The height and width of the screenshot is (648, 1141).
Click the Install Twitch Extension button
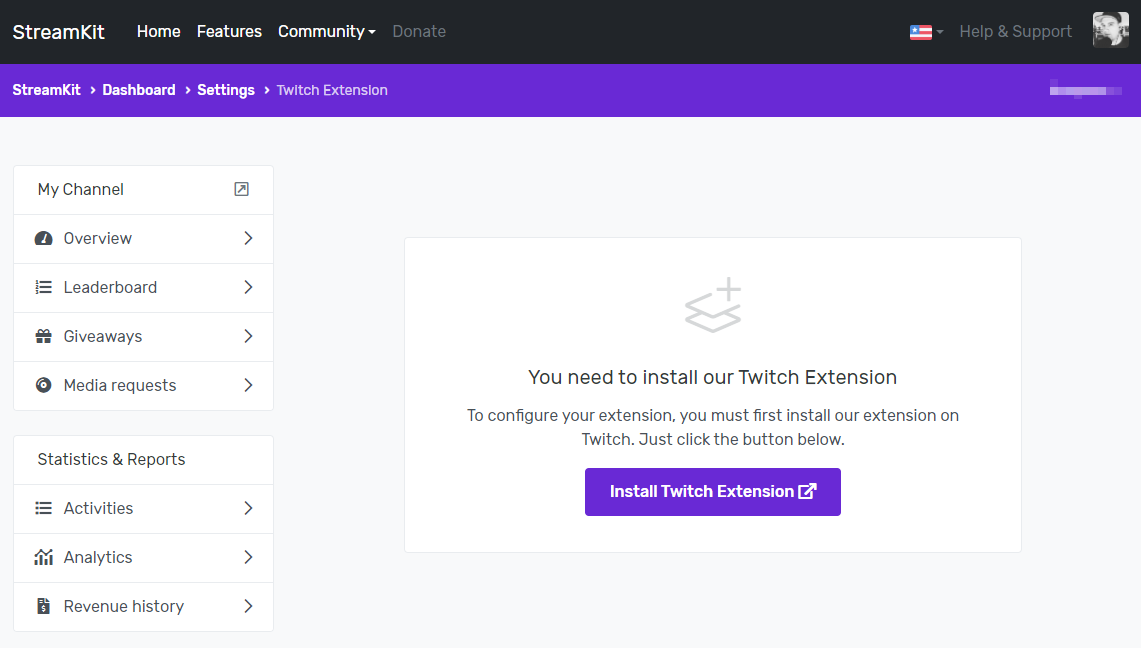[713, 492]
